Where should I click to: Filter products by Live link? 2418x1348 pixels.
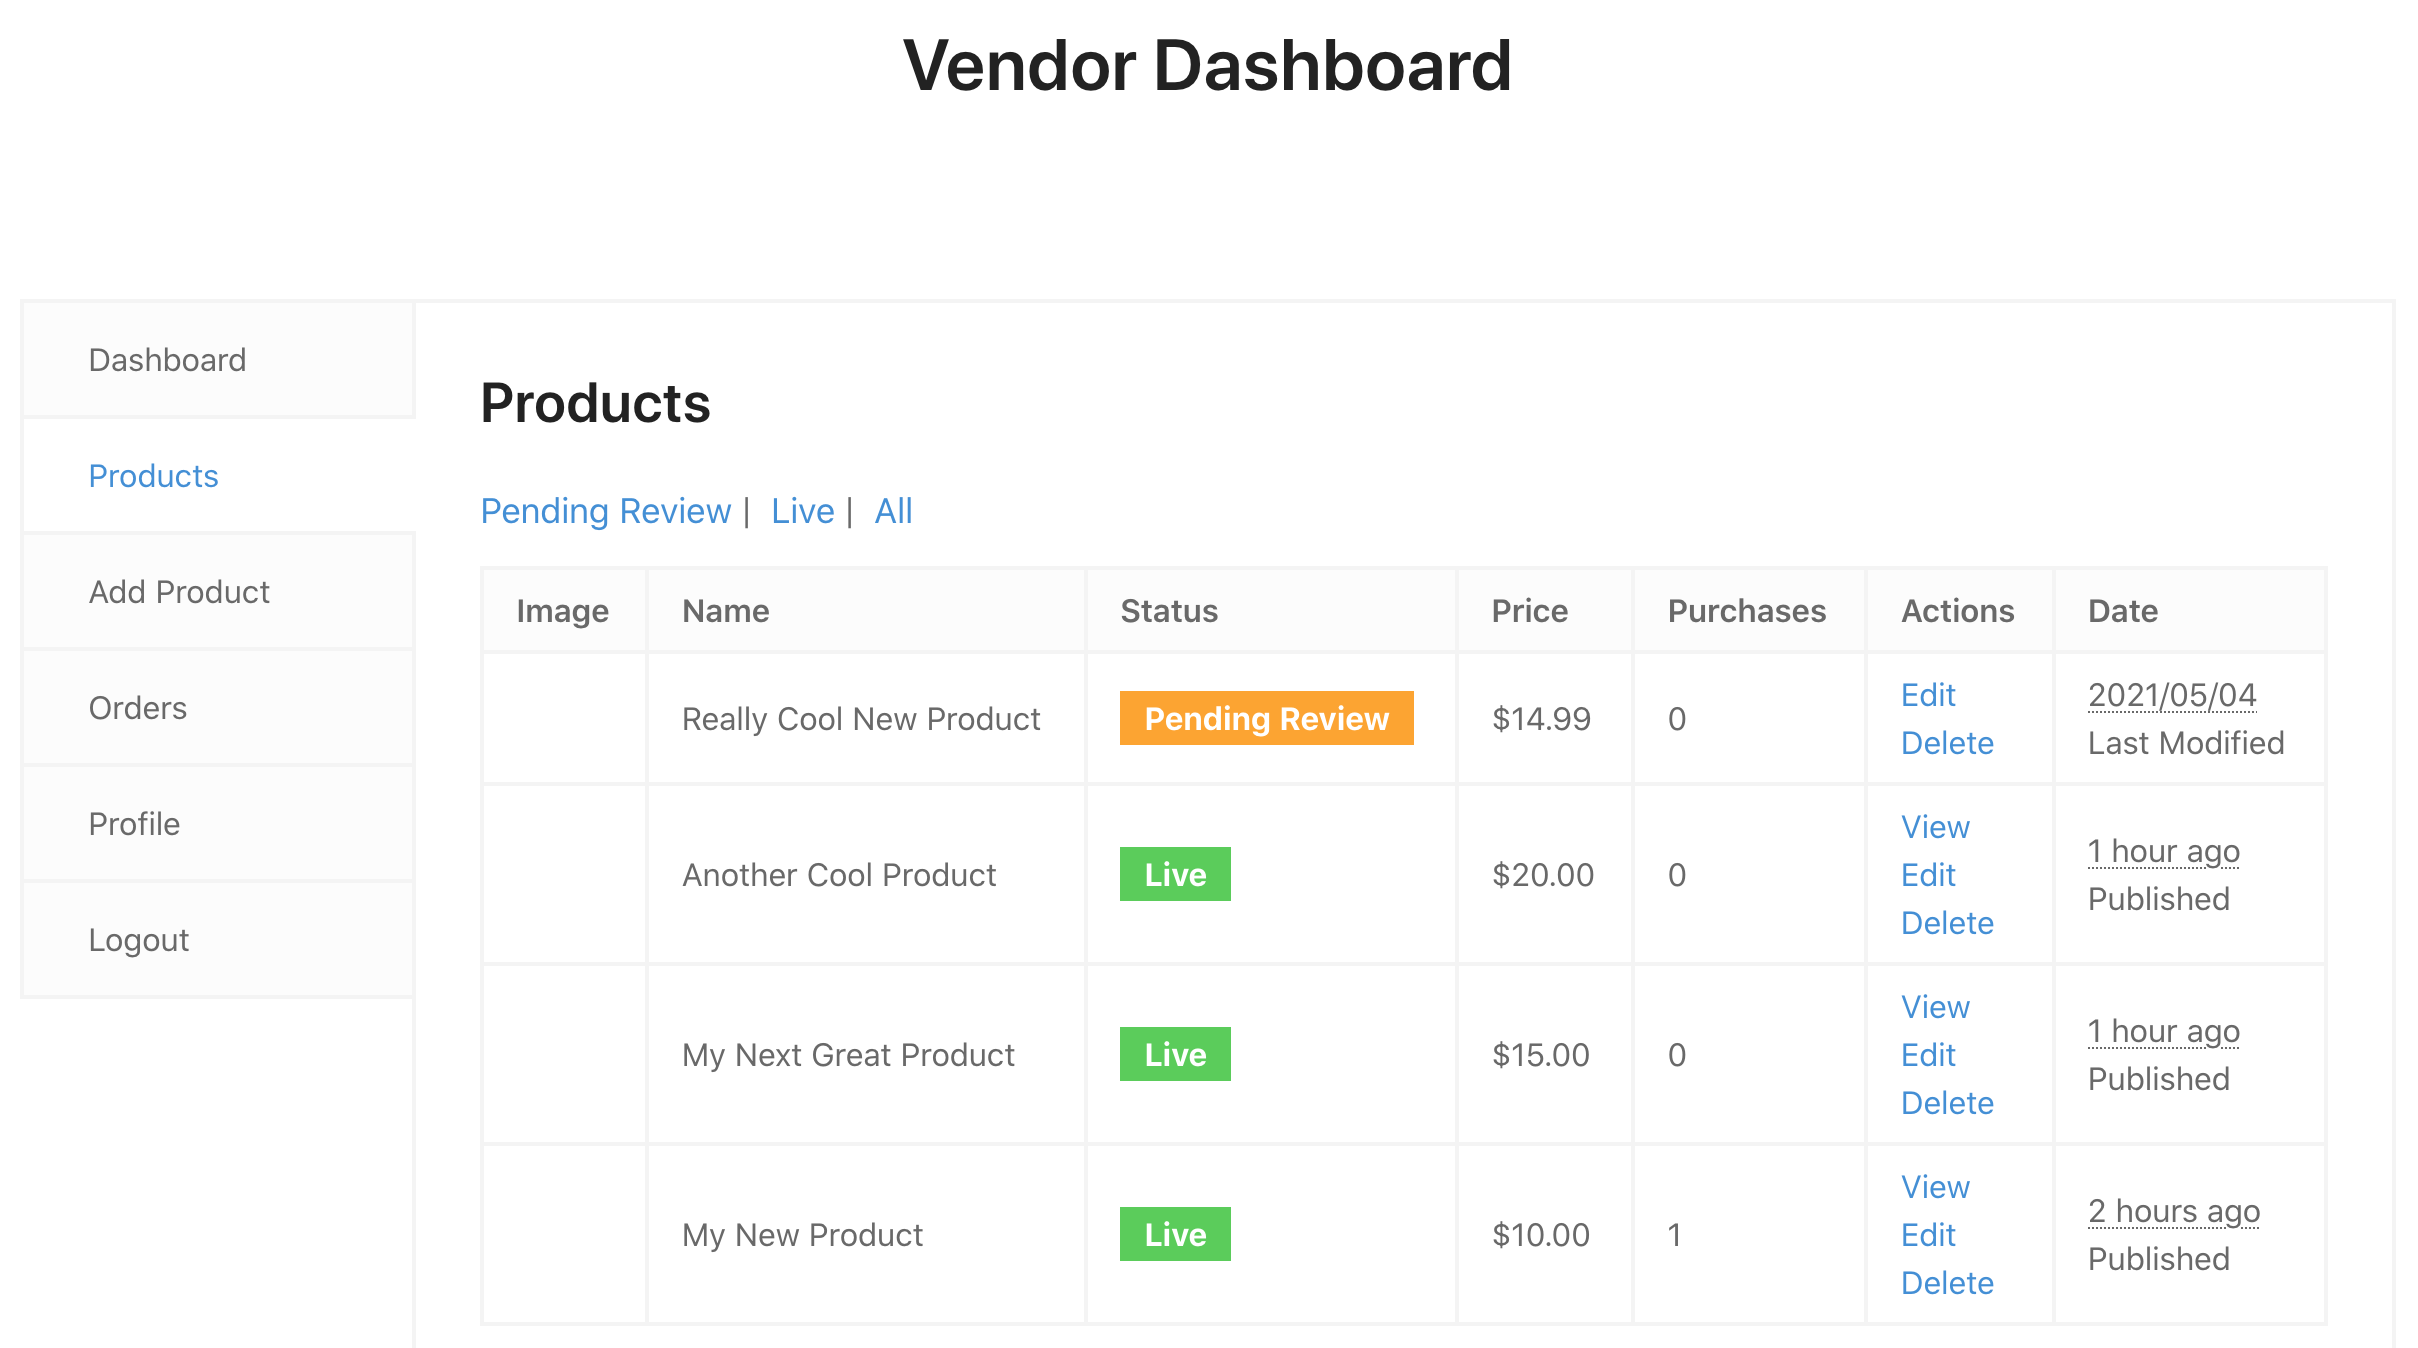802,511
